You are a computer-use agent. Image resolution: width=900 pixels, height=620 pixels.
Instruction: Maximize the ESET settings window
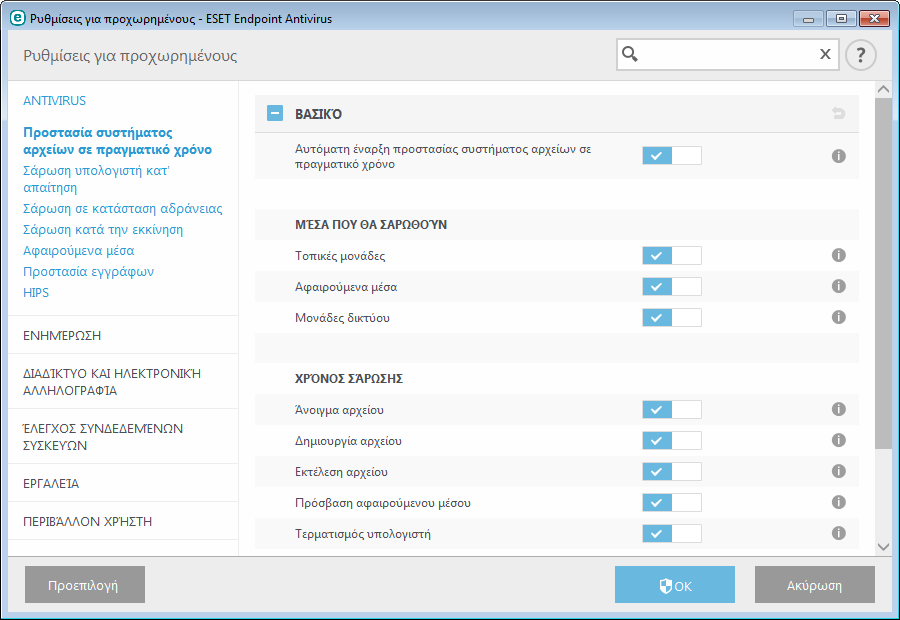click(841, 19)
